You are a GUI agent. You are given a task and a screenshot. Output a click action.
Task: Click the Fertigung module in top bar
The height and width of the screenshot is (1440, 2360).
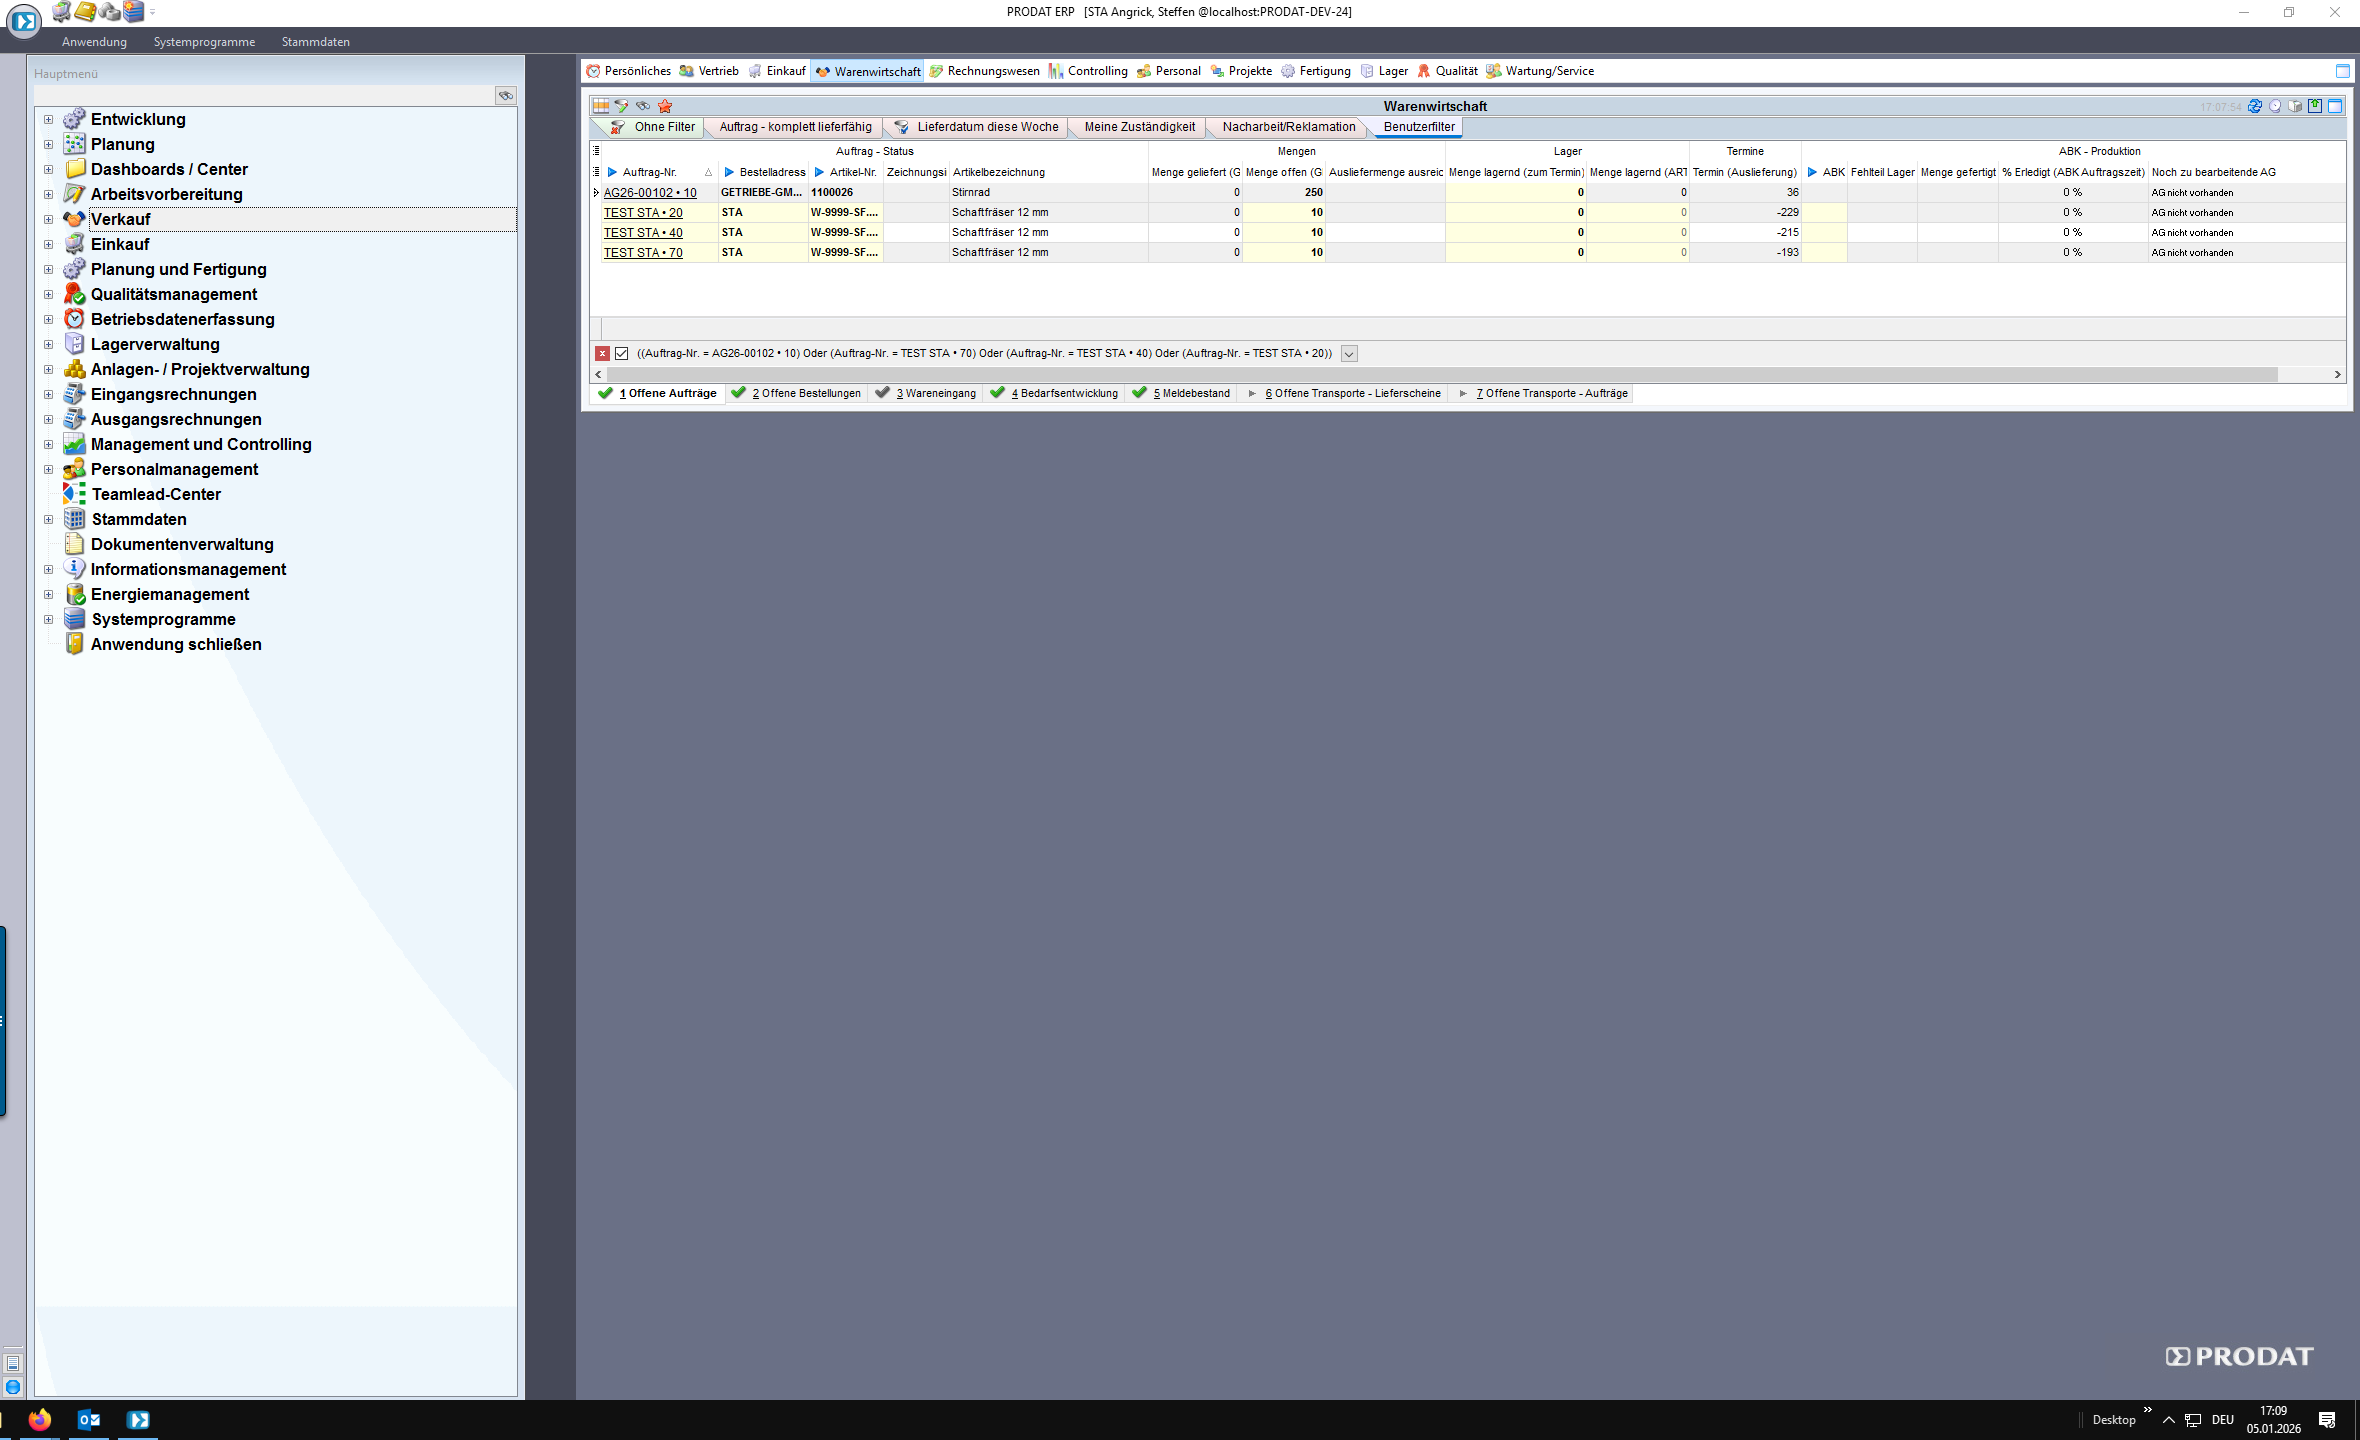tap(1323, 71)
